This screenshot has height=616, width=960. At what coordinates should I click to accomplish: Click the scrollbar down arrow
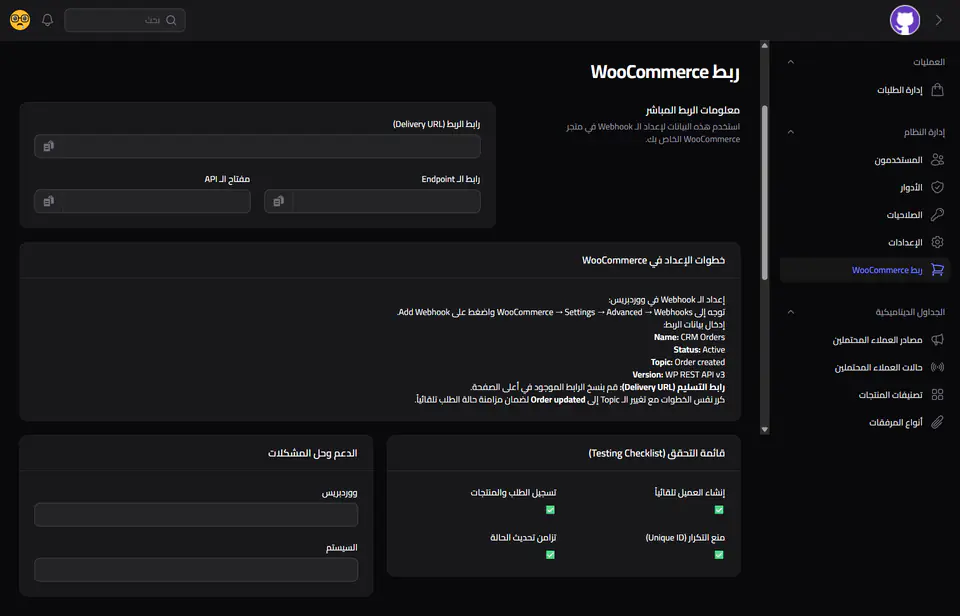coord(765,430)
